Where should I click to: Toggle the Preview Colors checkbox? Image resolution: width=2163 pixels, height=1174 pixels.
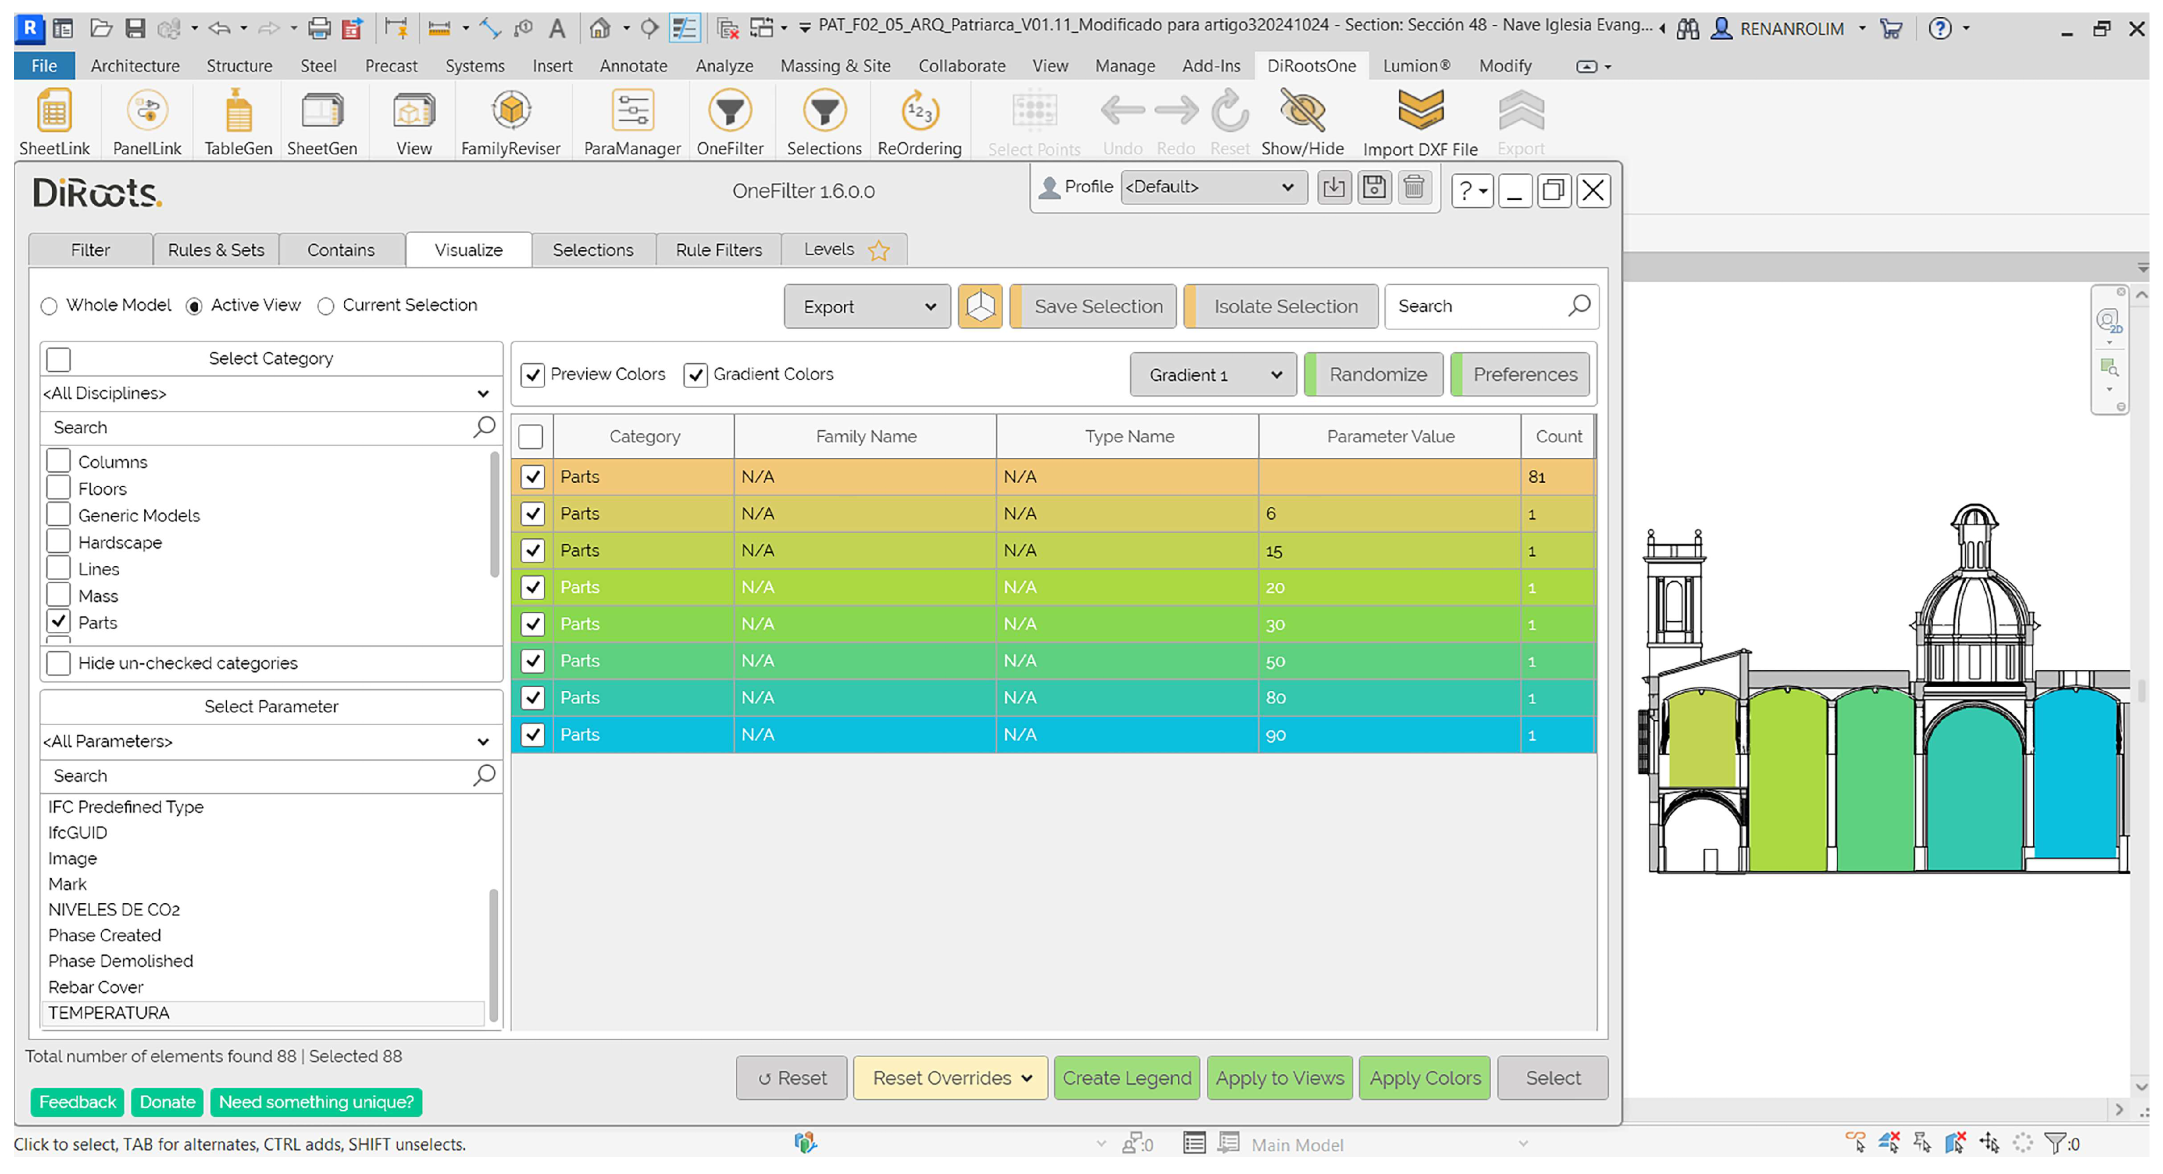point(533,375)
